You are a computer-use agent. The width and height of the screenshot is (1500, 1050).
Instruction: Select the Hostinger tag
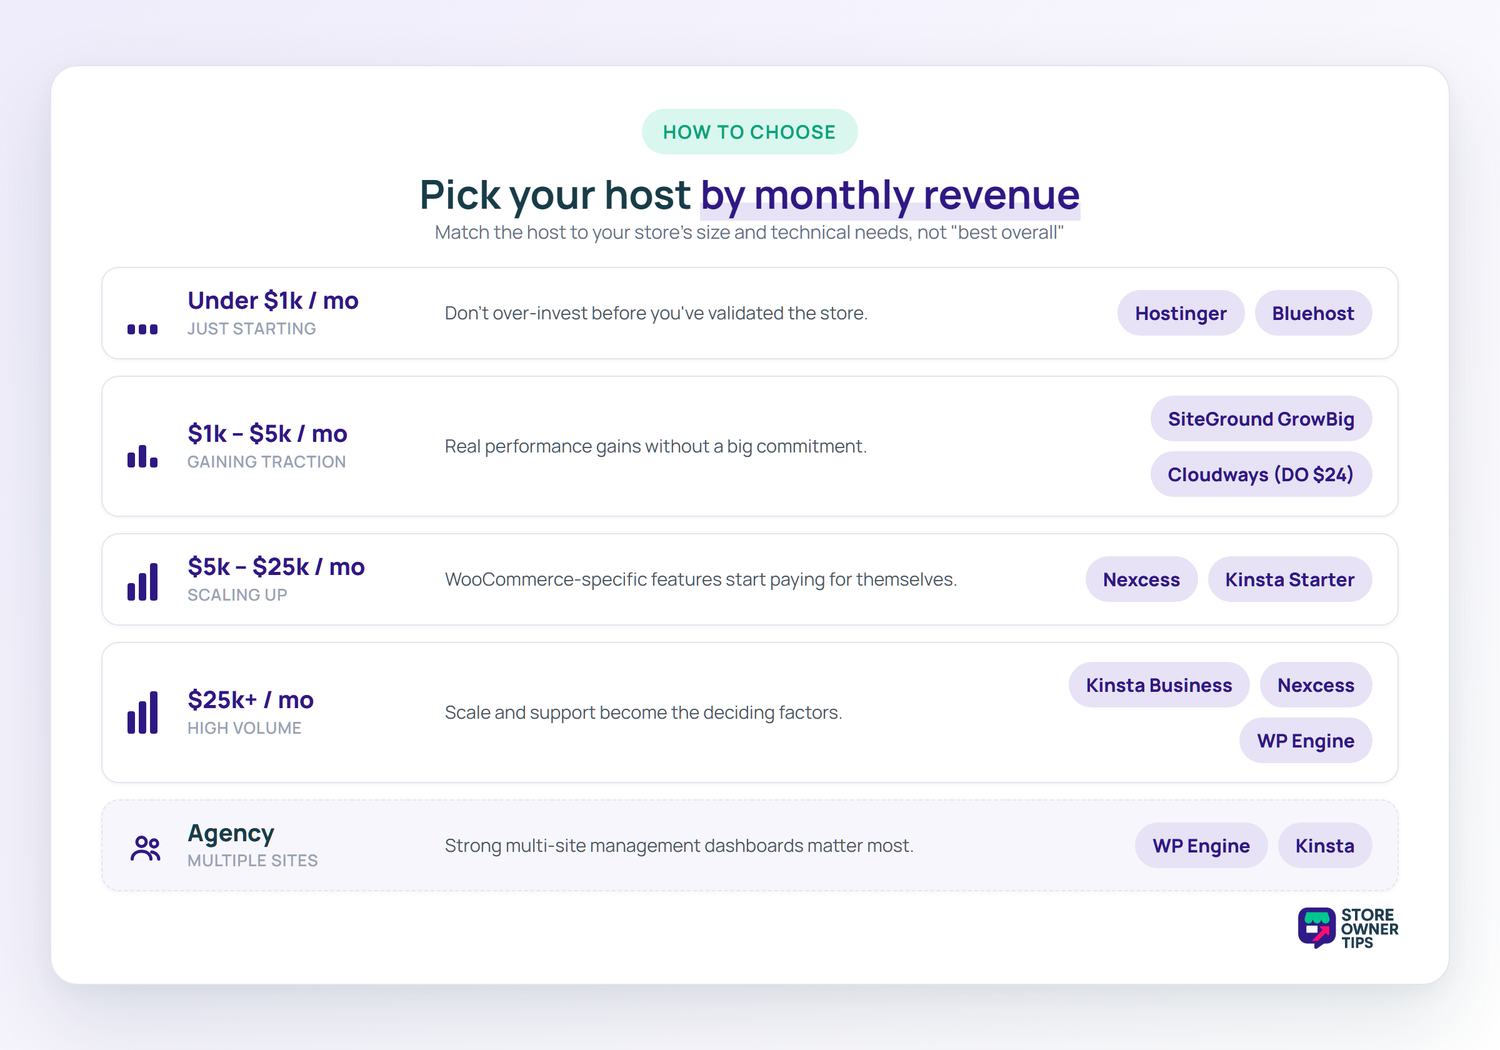(x=1180, y=313)
